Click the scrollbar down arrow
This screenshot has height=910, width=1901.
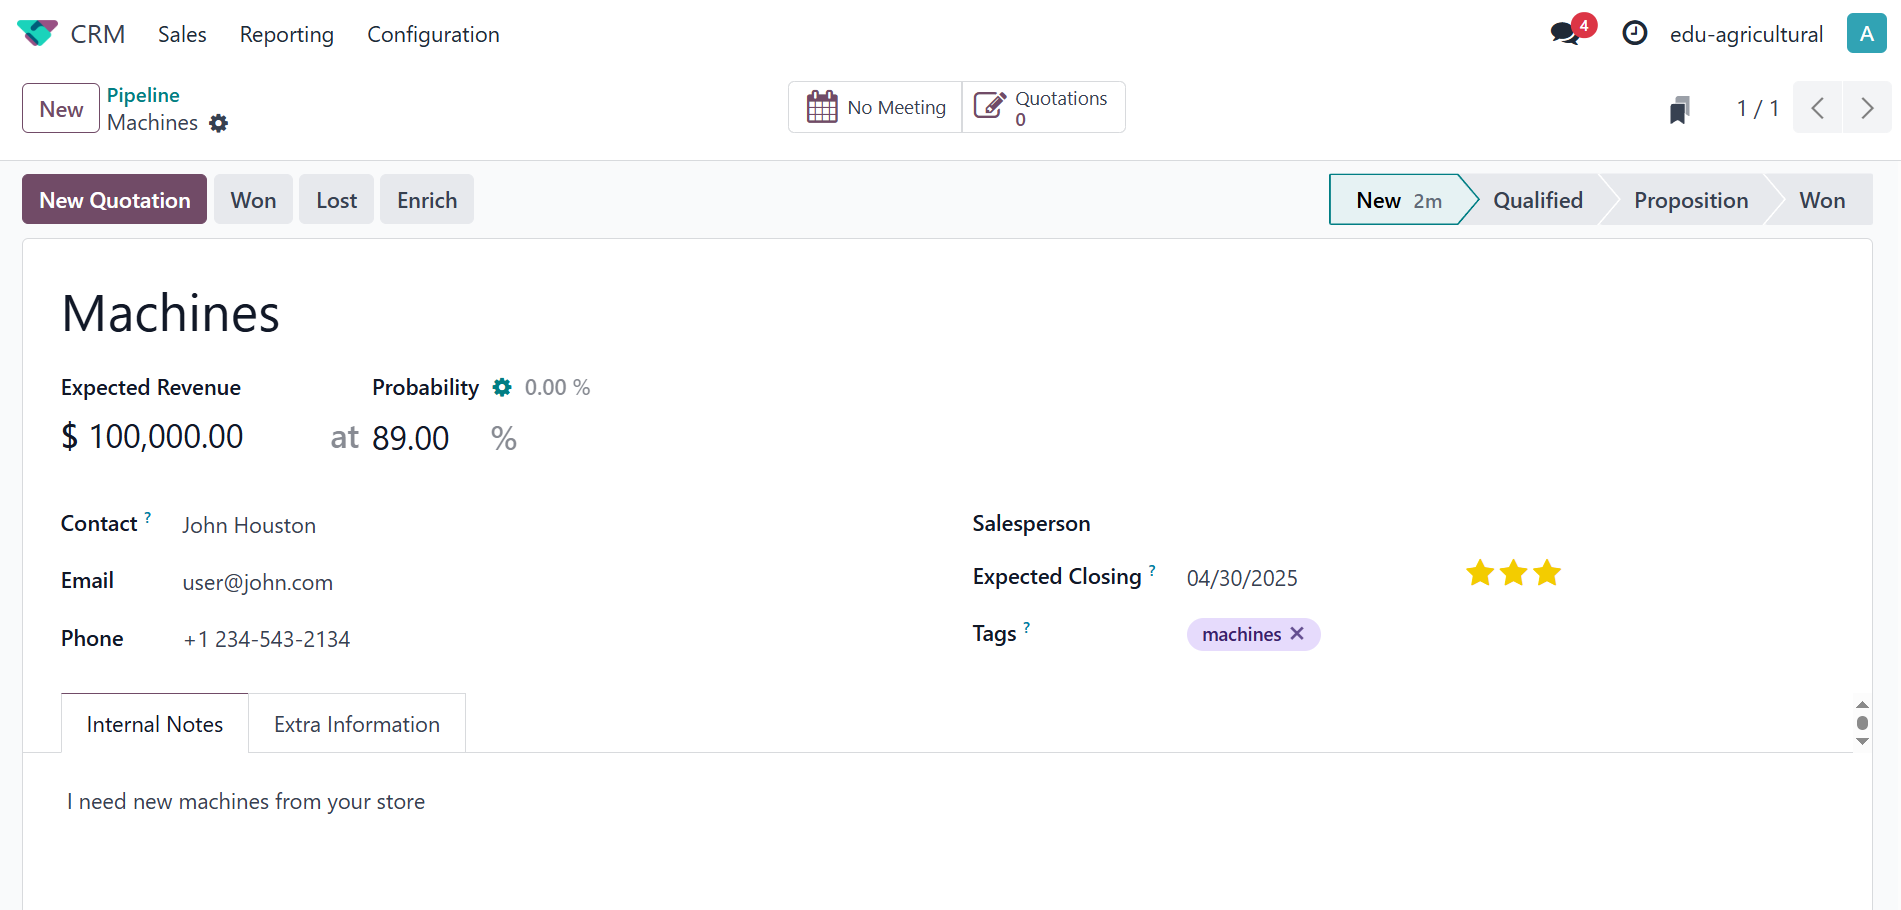tap(1862, 741)
